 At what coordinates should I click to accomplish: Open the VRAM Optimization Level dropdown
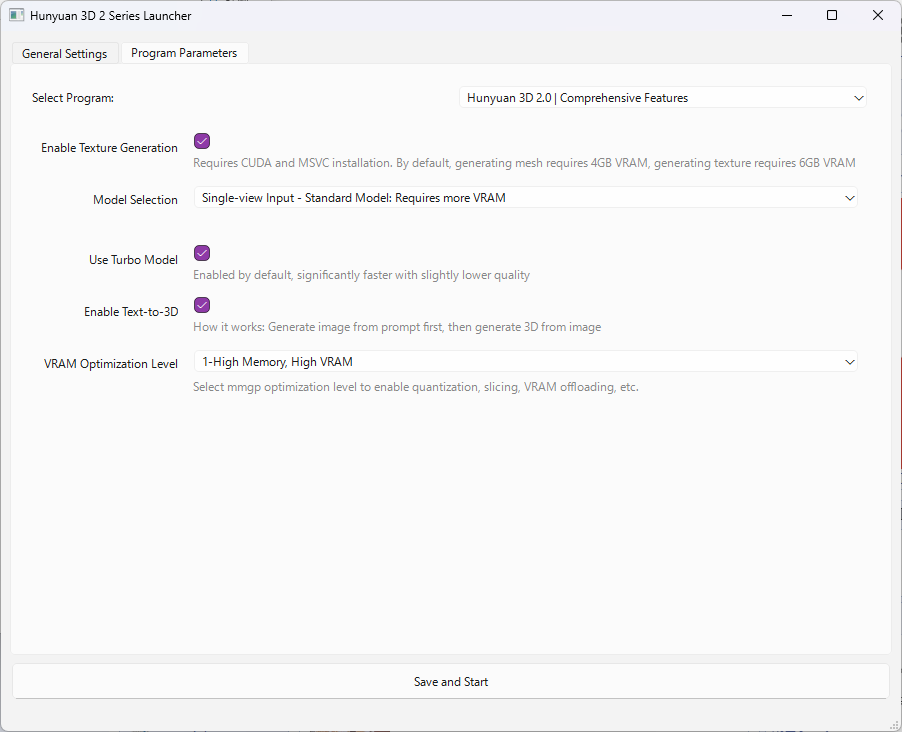point(525,362)
